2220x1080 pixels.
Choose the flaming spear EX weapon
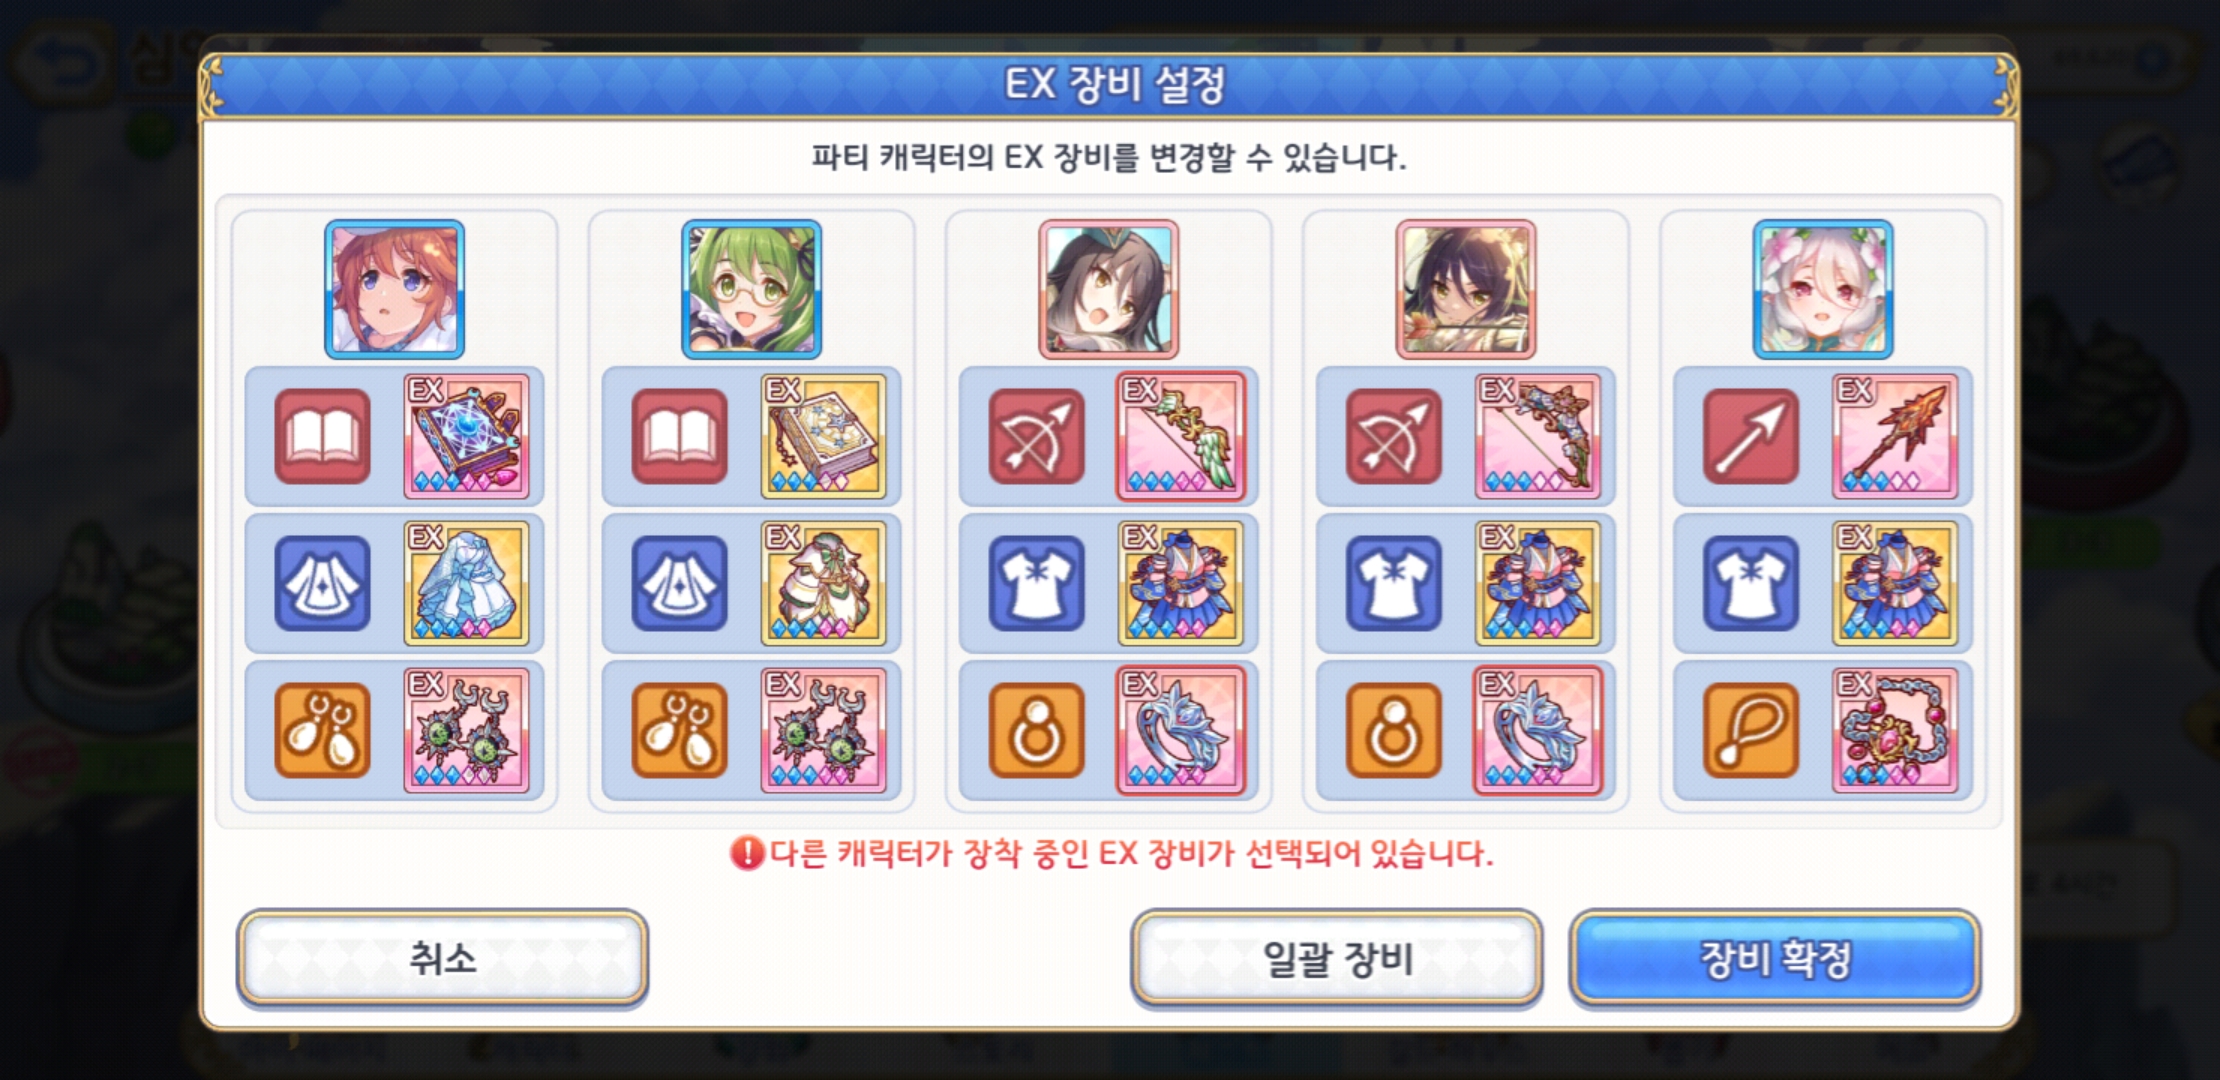1895,436
